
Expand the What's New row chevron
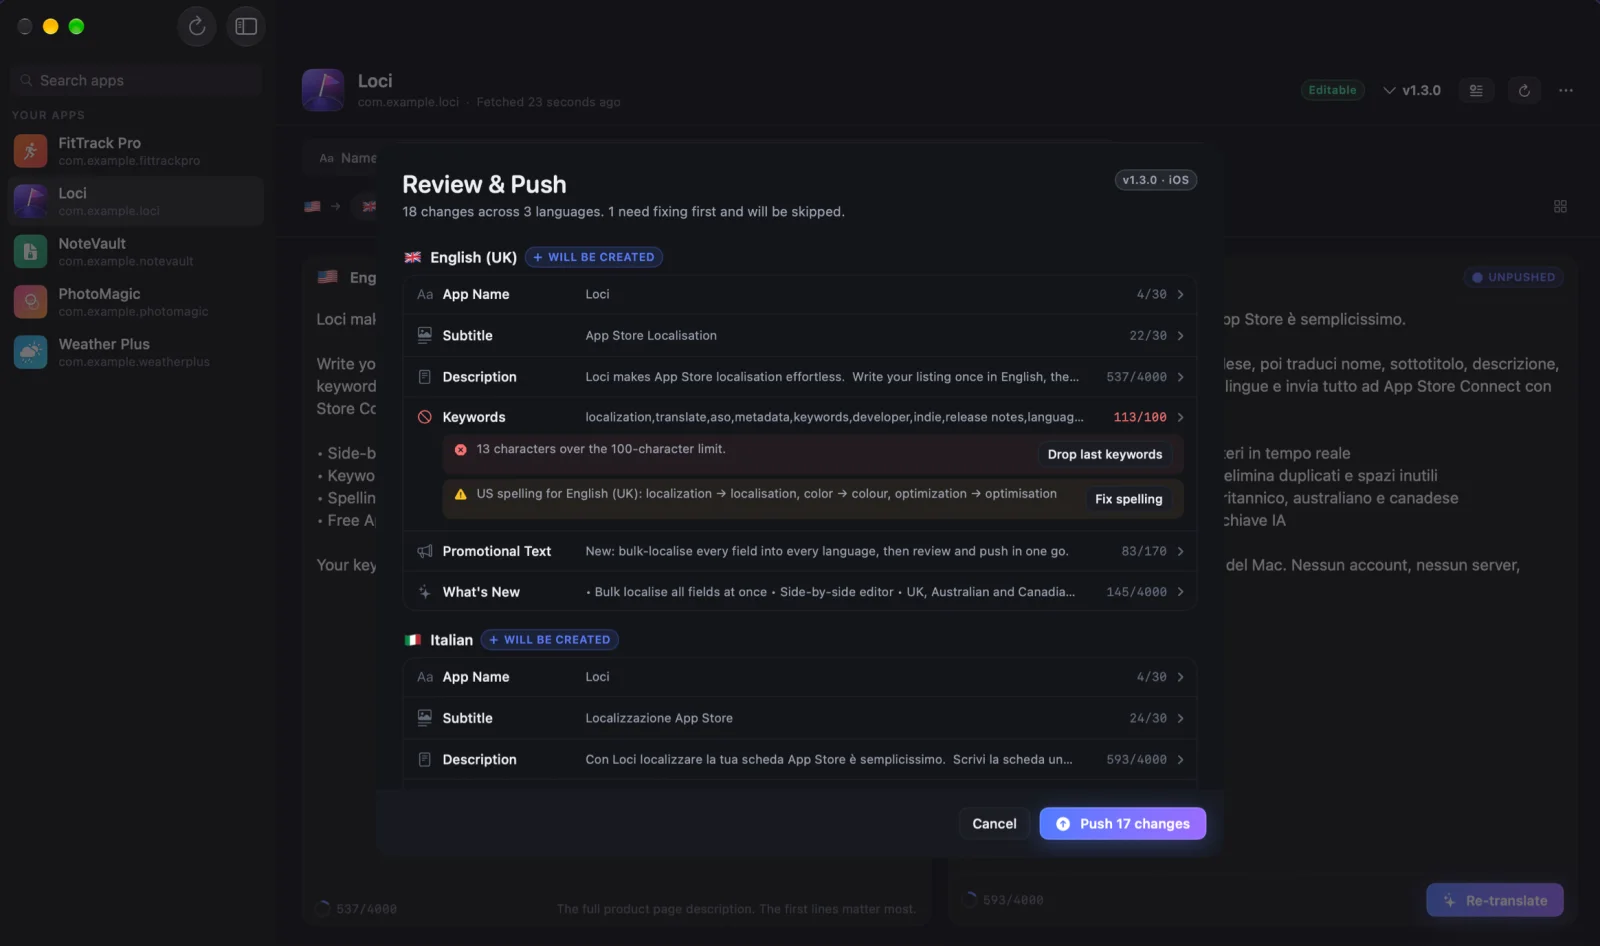coord(1181,592)
